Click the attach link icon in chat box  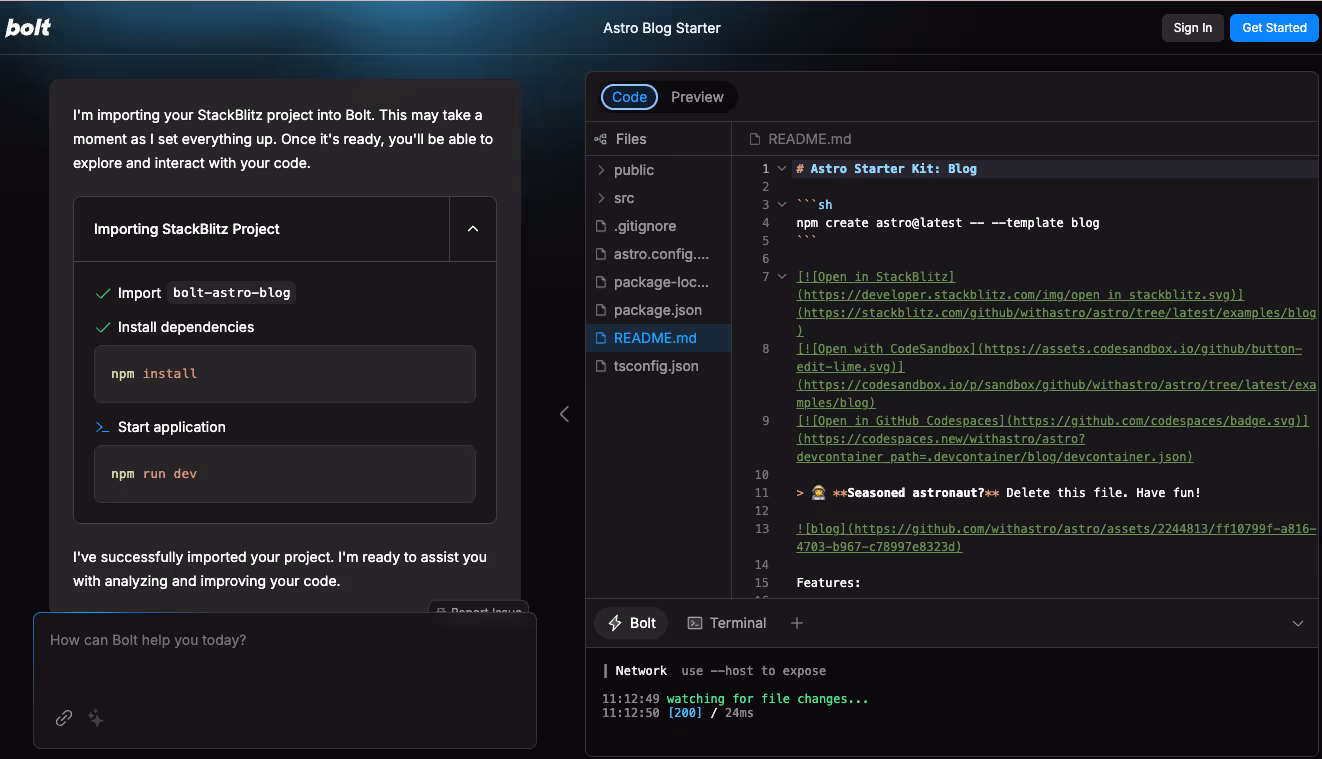[x=64, y=718]
